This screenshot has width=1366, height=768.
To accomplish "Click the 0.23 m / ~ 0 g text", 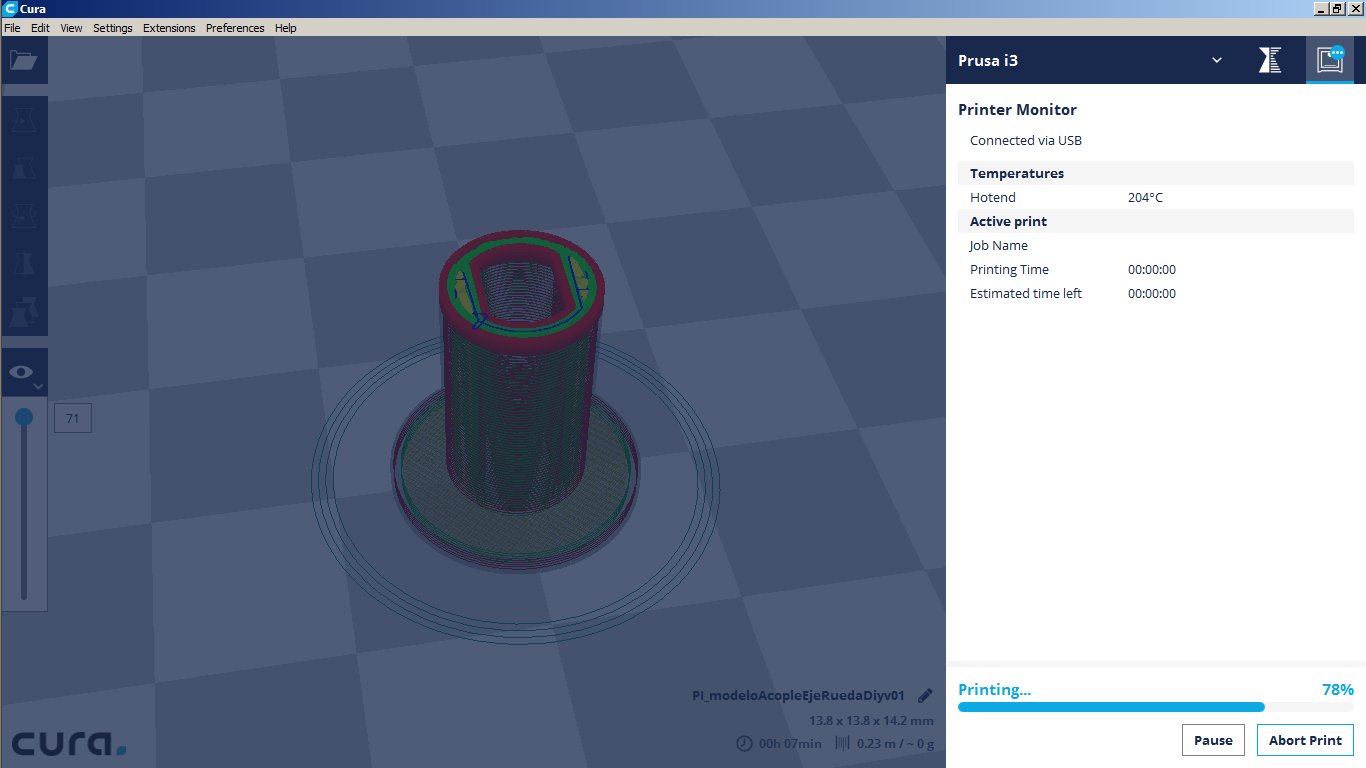I will (895, 743).
